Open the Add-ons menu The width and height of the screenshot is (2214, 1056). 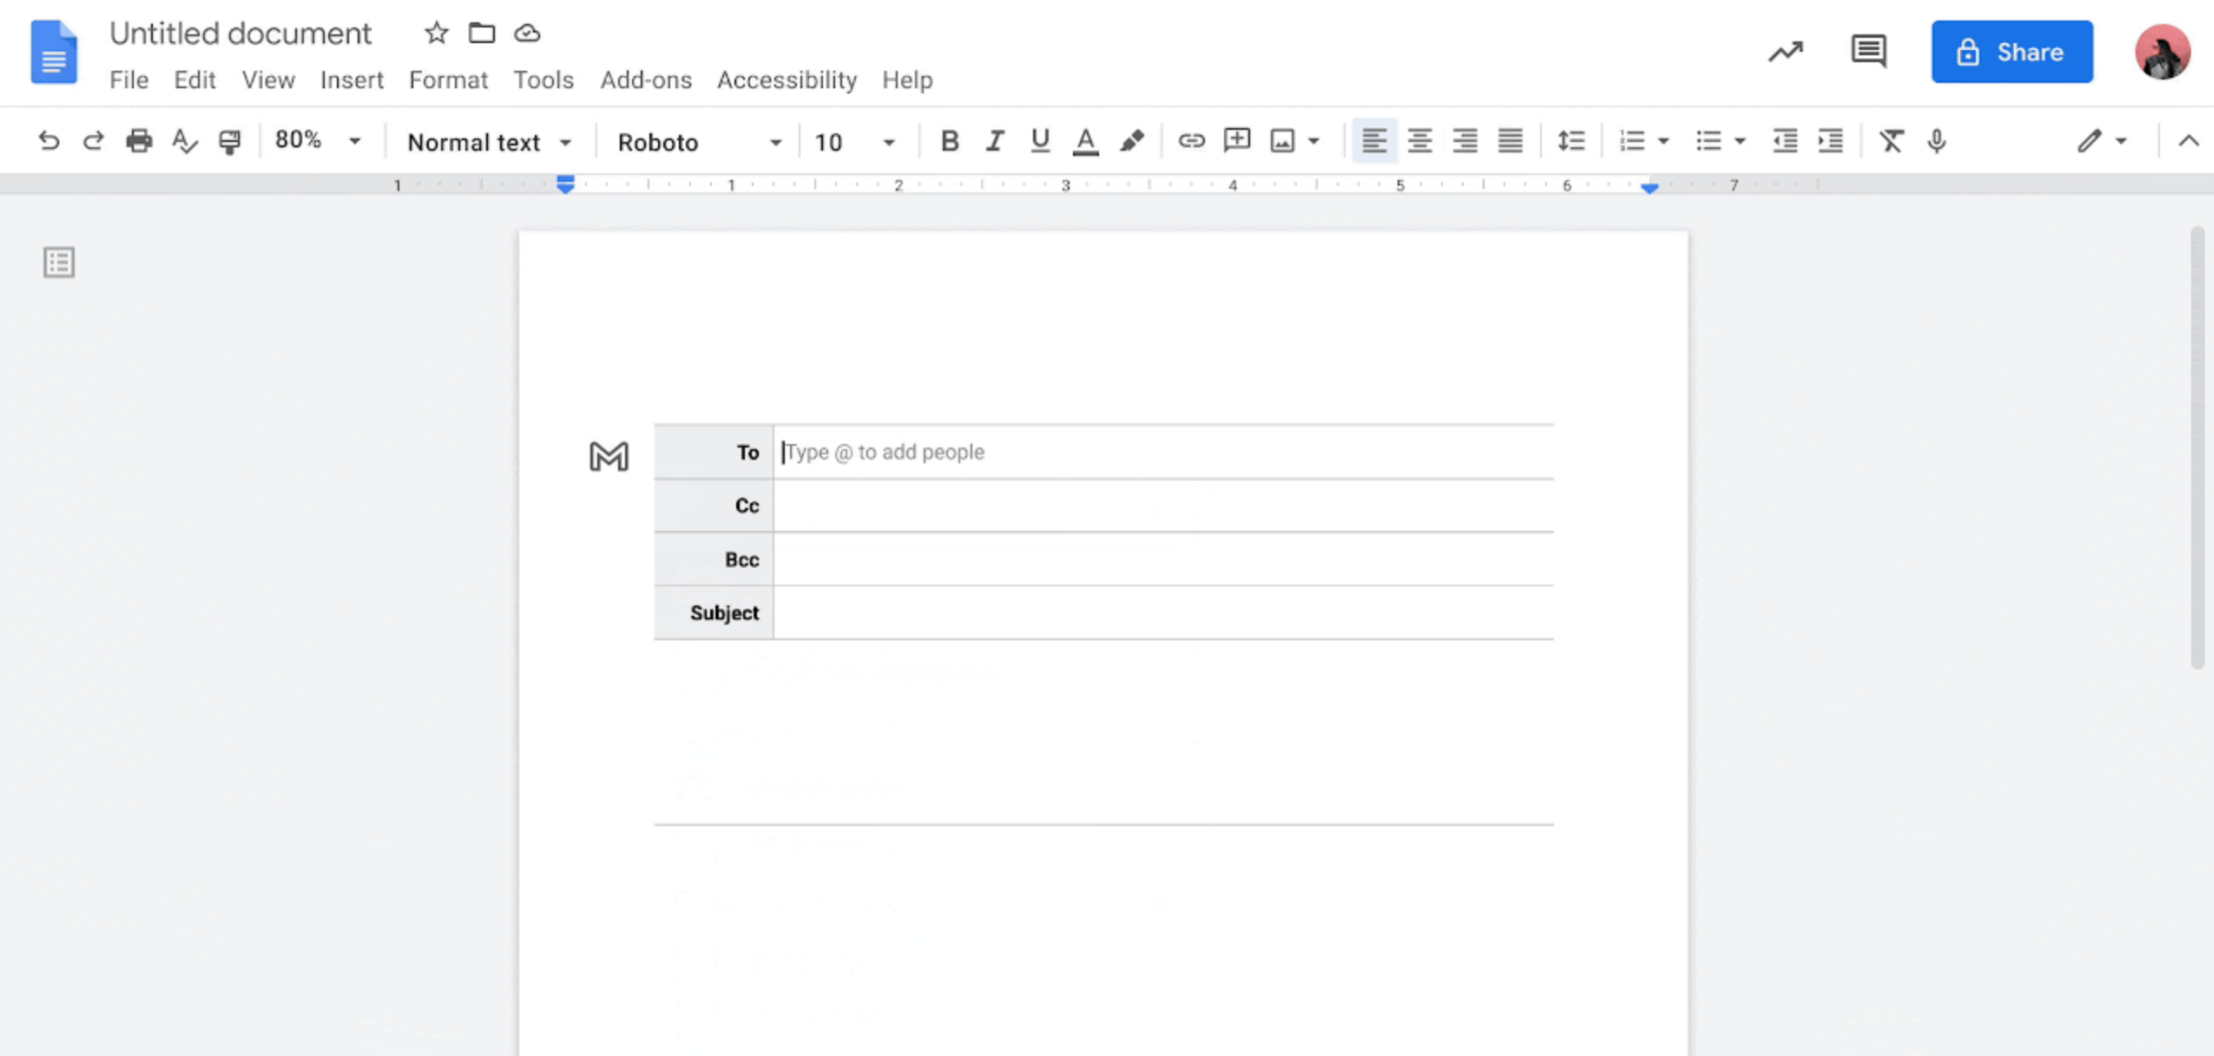(x=645, y=80)
